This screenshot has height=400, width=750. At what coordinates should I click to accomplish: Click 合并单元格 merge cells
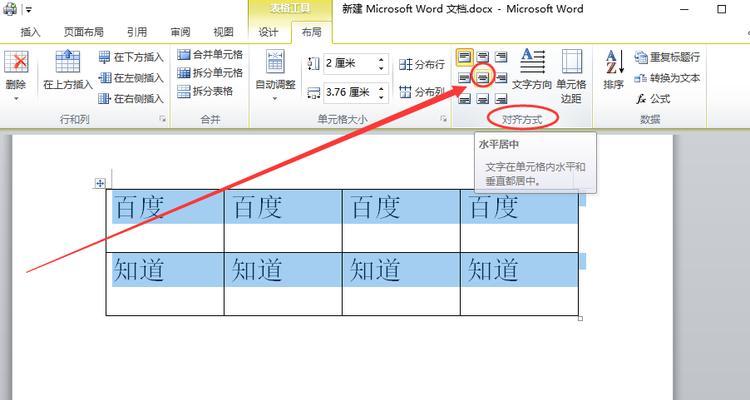[210, 55]
